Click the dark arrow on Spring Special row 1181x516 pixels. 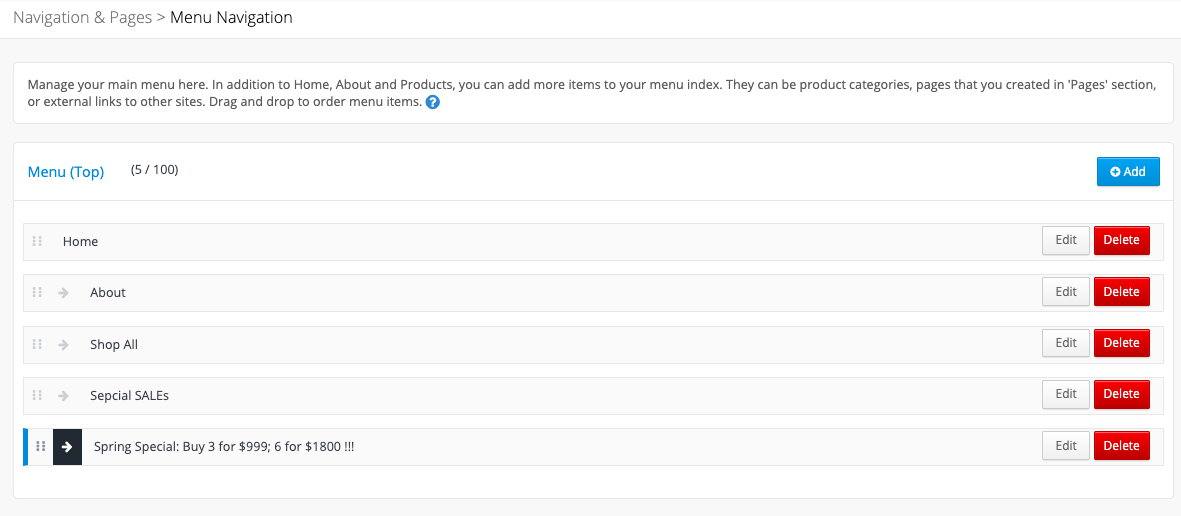coord(67,447)
